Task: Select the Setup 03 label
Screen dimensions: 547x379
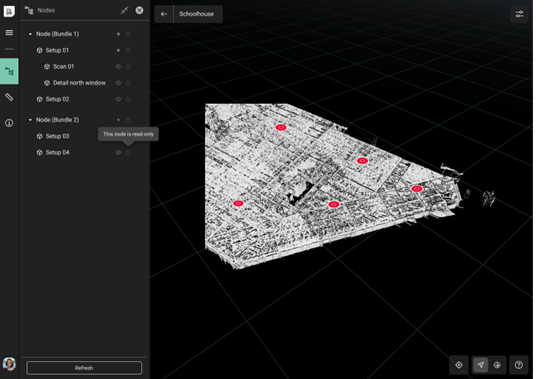Action: pyautogui.click(x=57, y=136)
